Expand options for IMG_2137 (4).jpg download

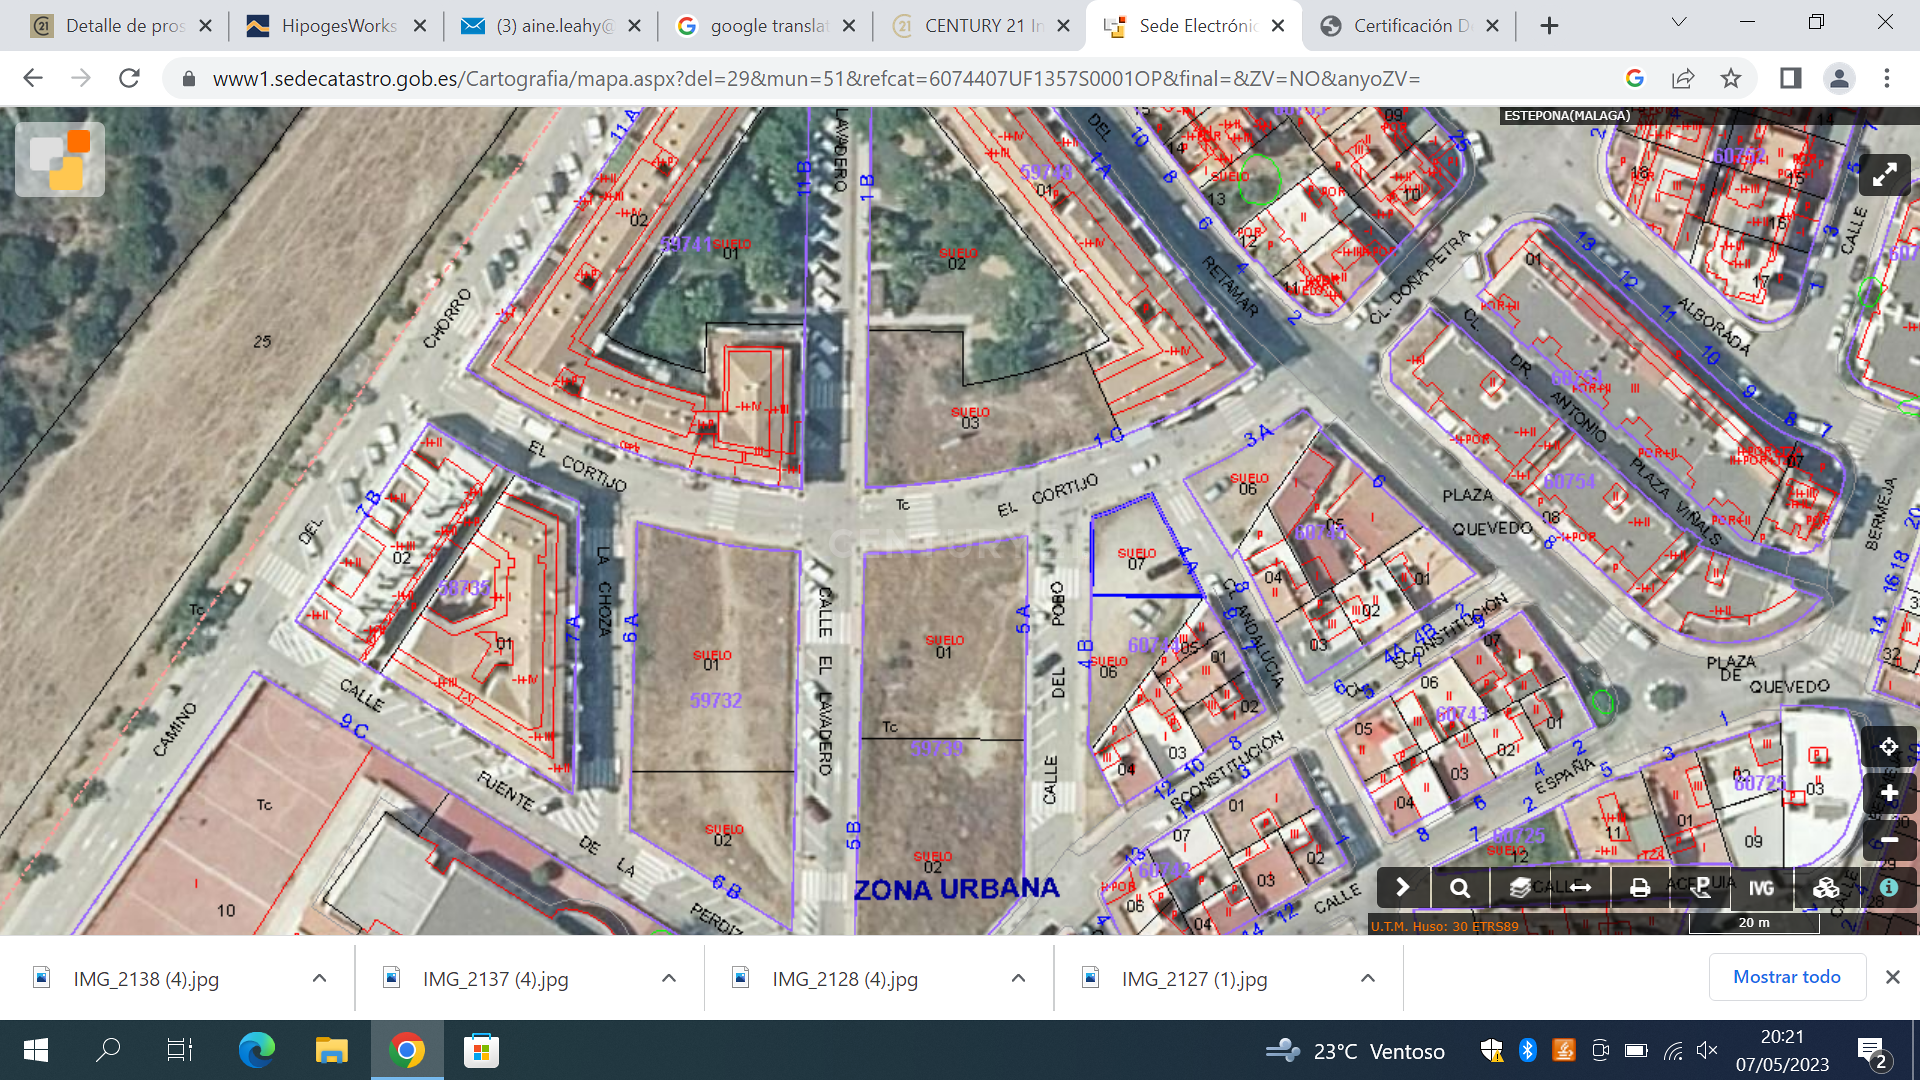click(x=669, y=978)
